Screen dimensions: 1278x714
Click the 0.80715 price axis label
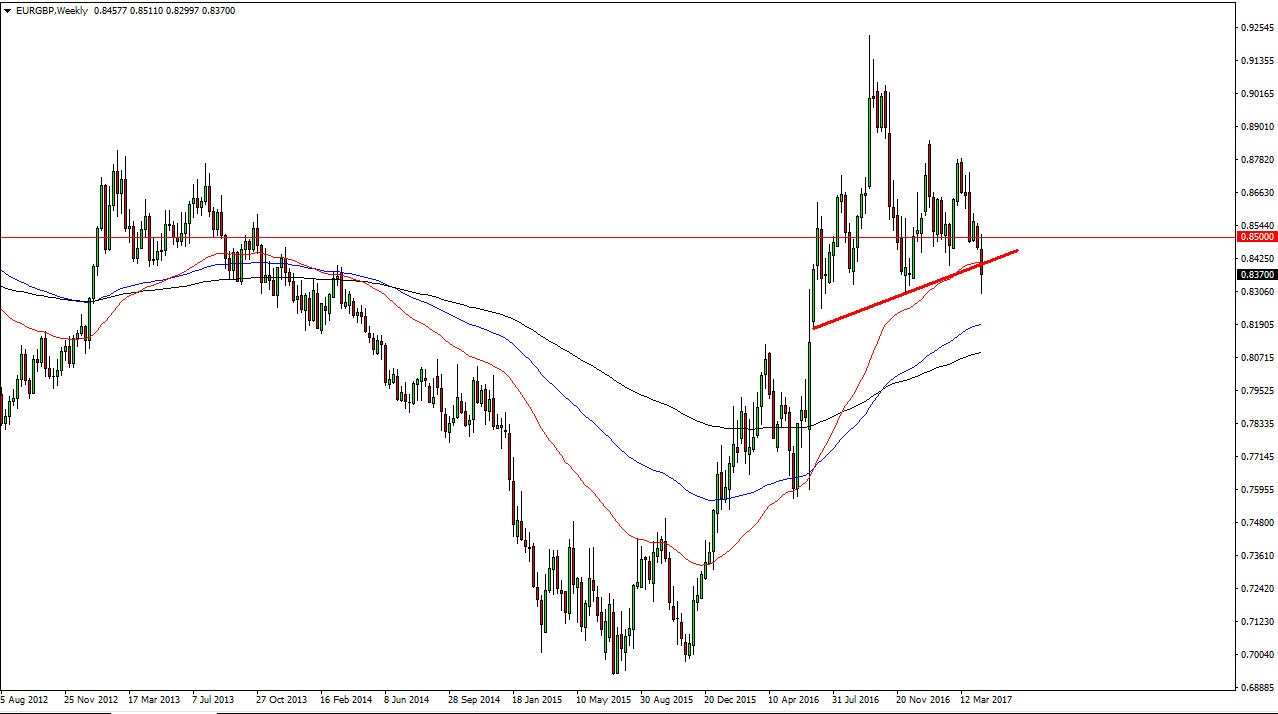(1256, 357)
